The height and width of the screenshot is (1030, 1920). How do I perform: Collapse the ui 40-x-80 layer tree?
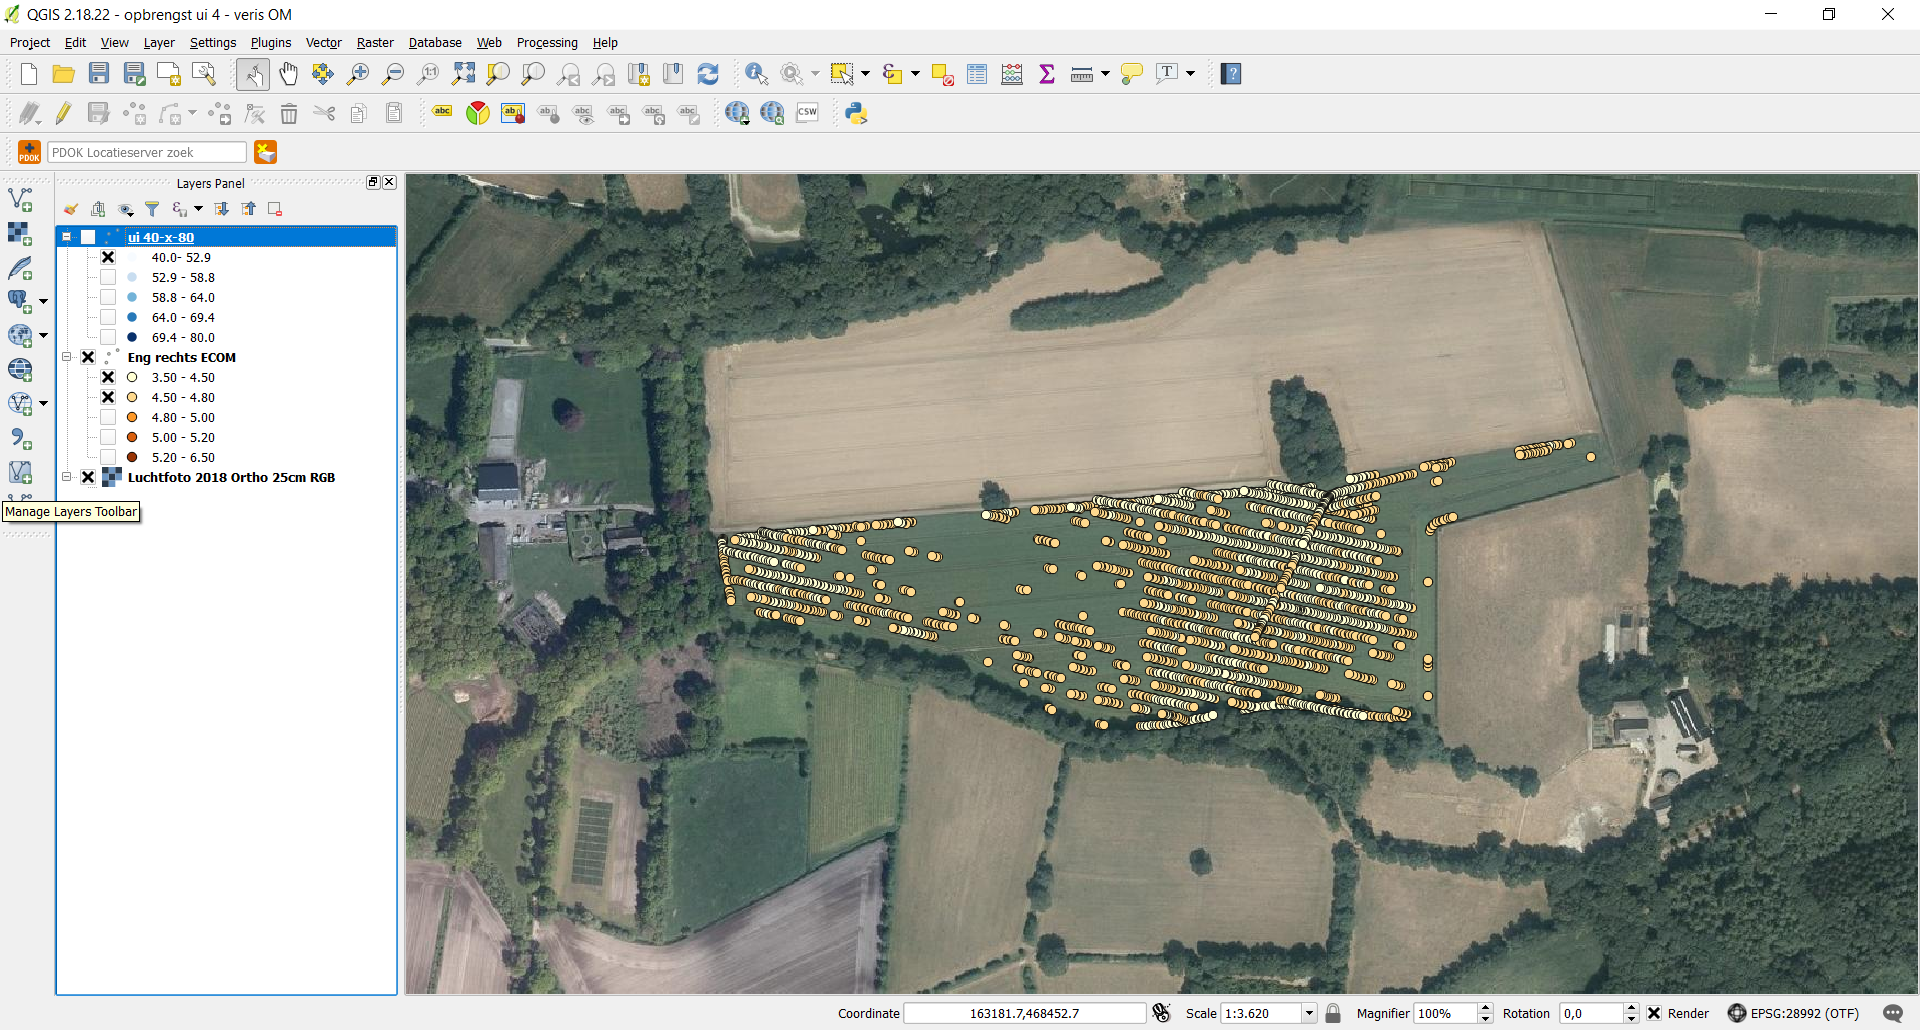pos(67,237)
